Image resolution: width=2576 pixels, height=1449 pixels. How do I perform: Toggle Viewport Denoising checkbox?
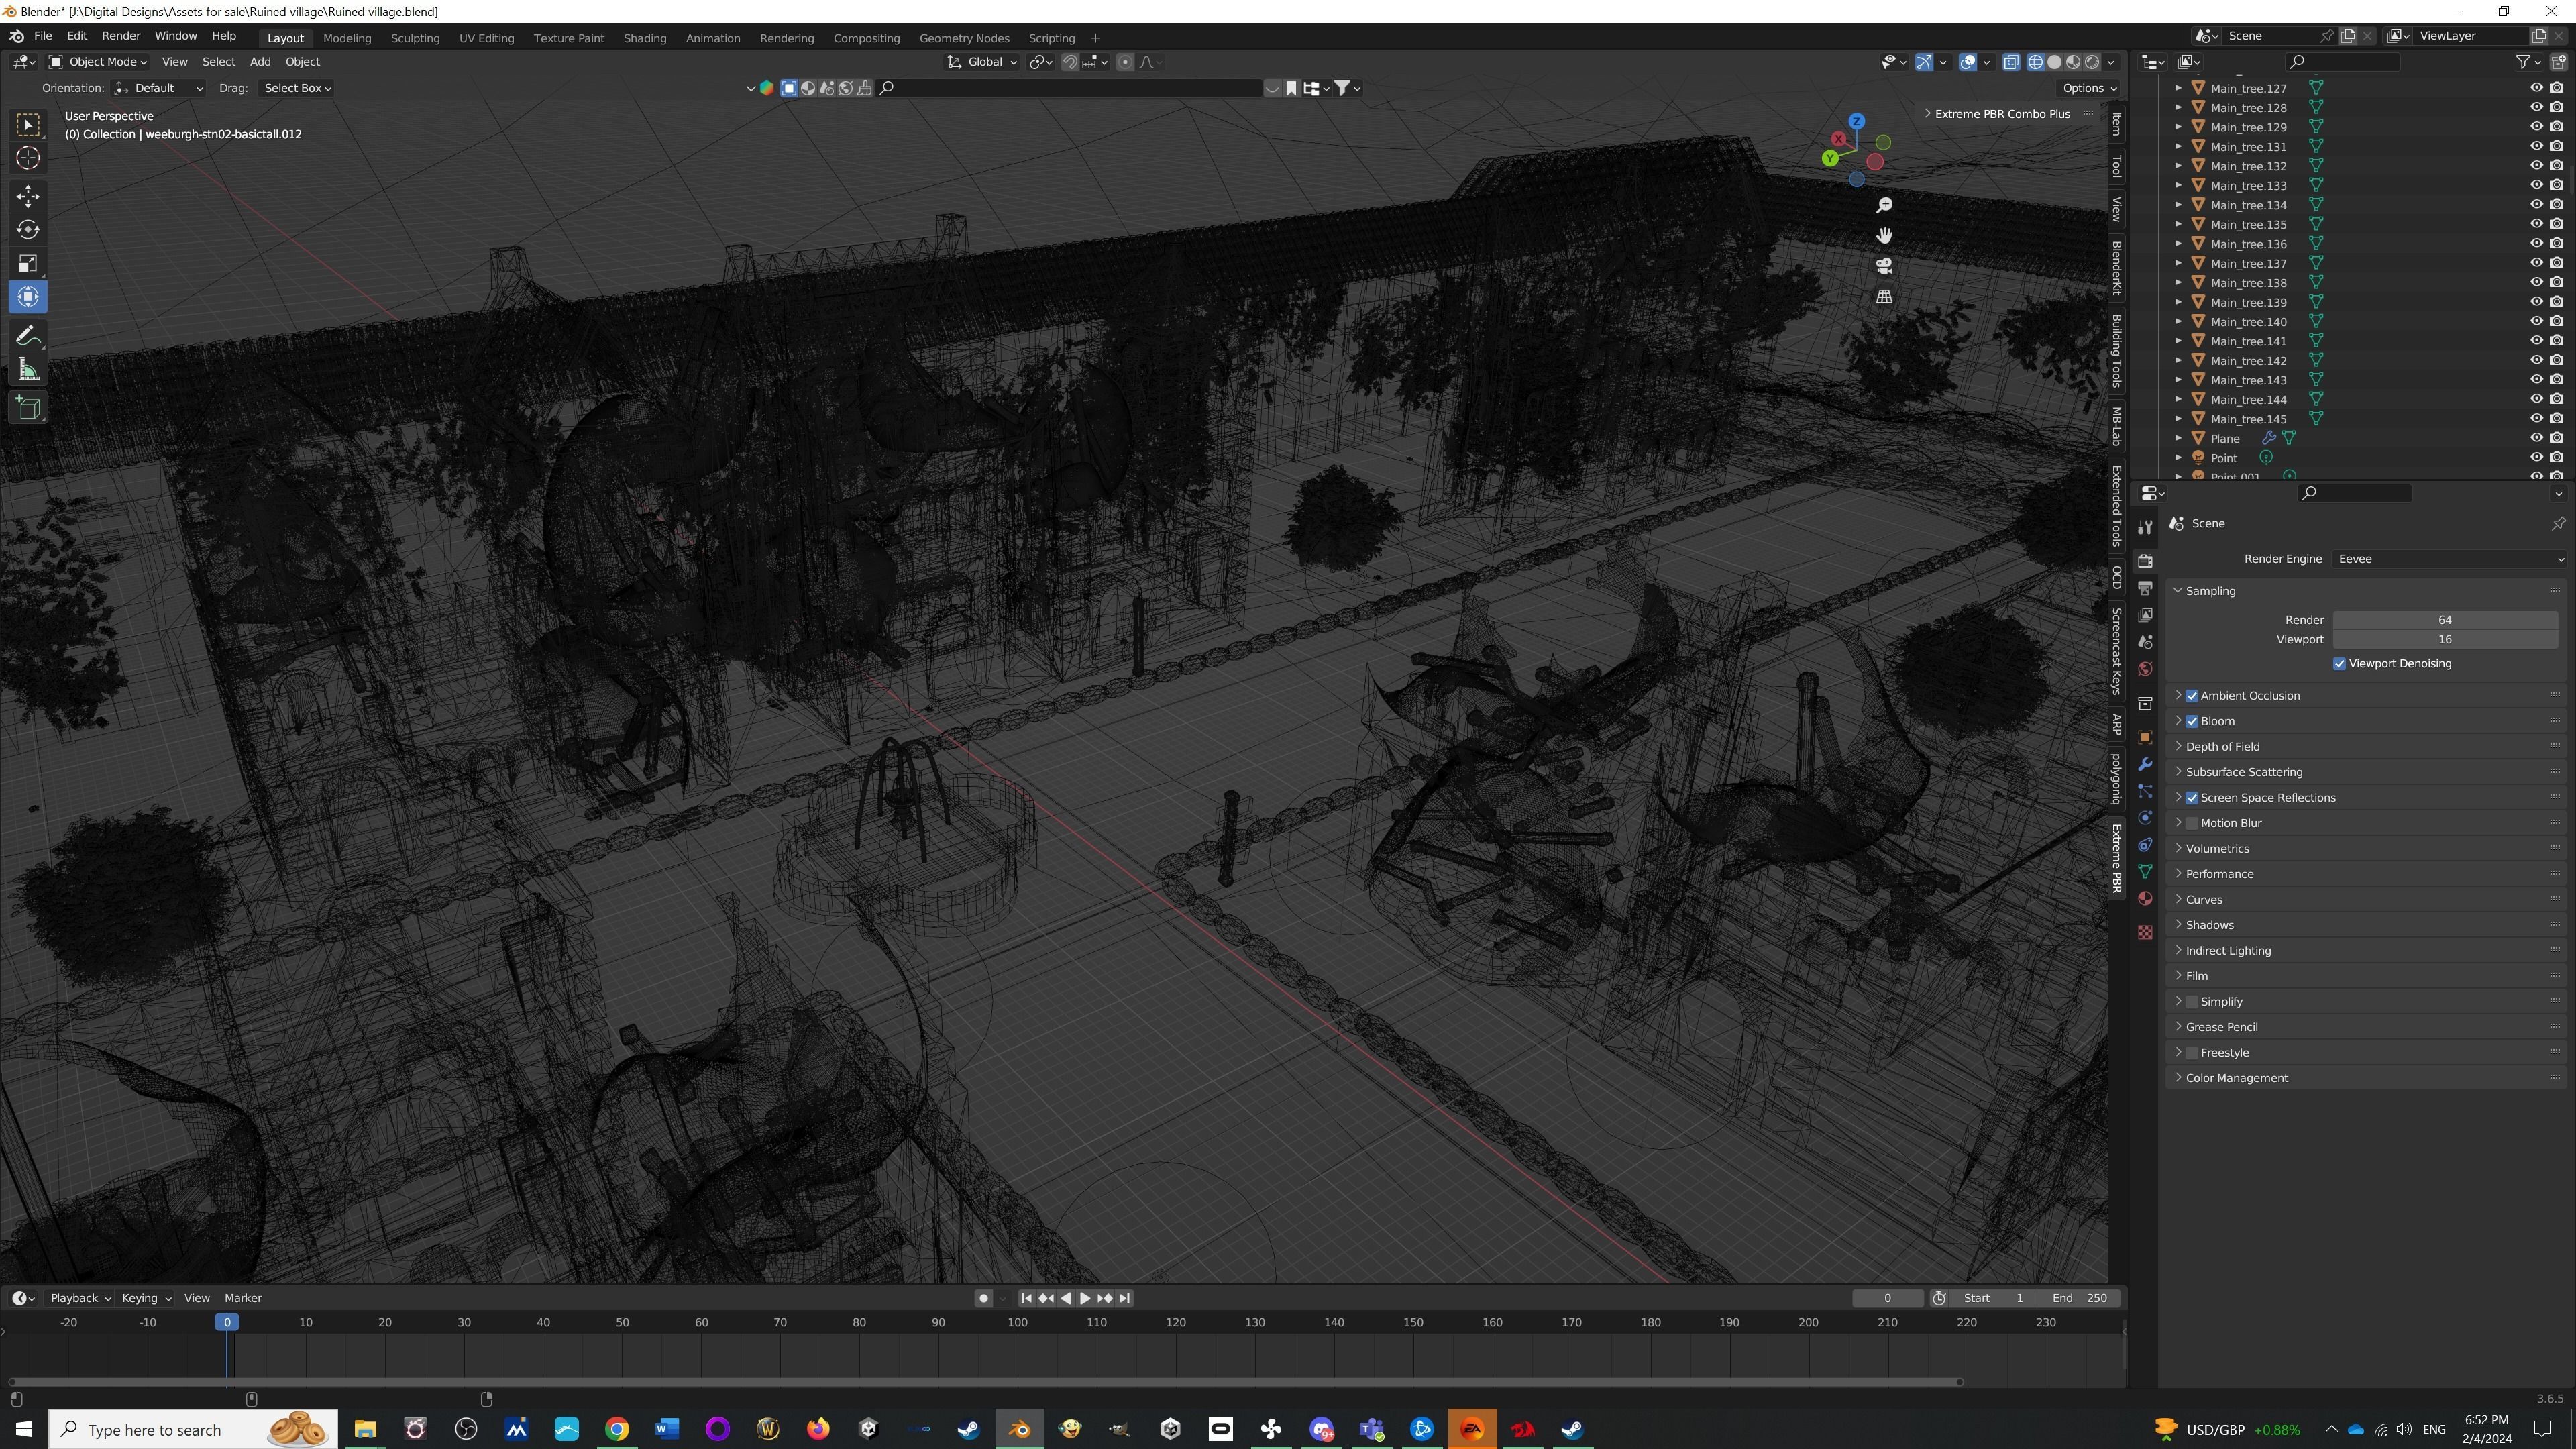(x=2340, y=664)
